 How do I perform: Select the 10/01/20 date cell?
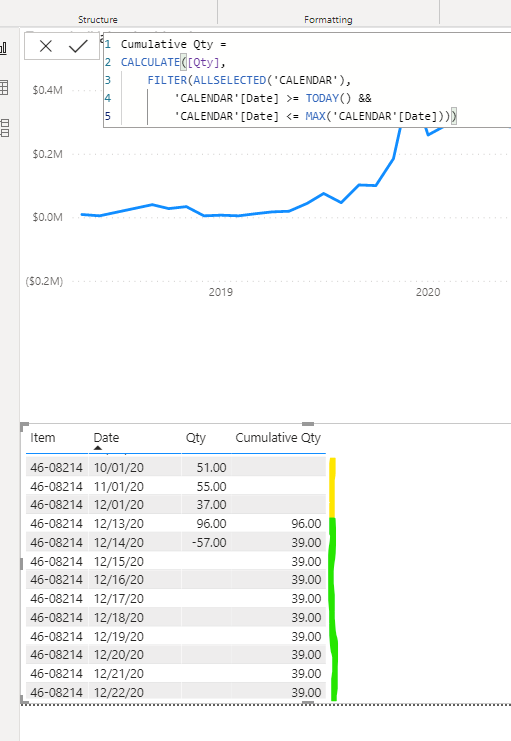[x=119, y=467]
